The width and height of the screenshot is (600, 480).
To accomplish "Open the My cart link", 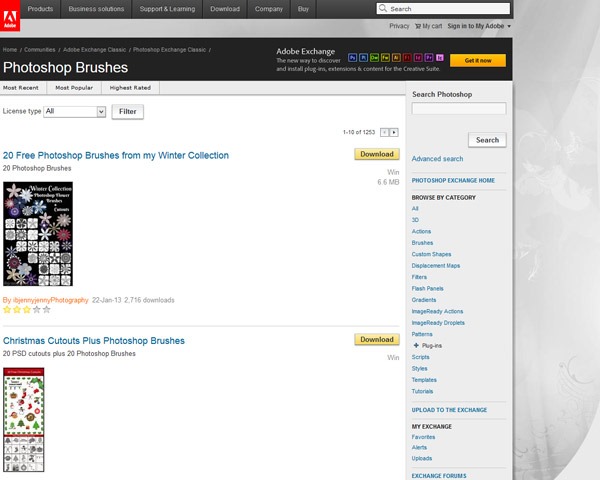I will (x=432, y=26).
